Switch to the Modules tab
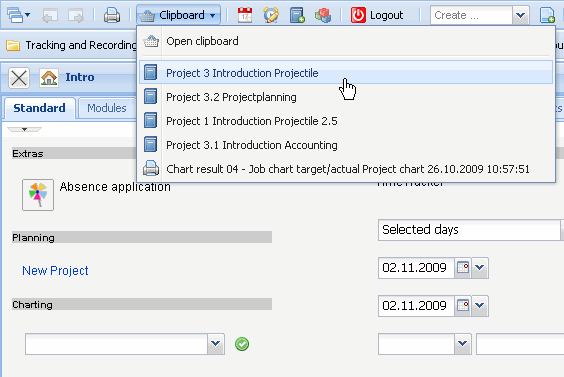The height and width of the screenshot is (377, 564). pos(107,108)
